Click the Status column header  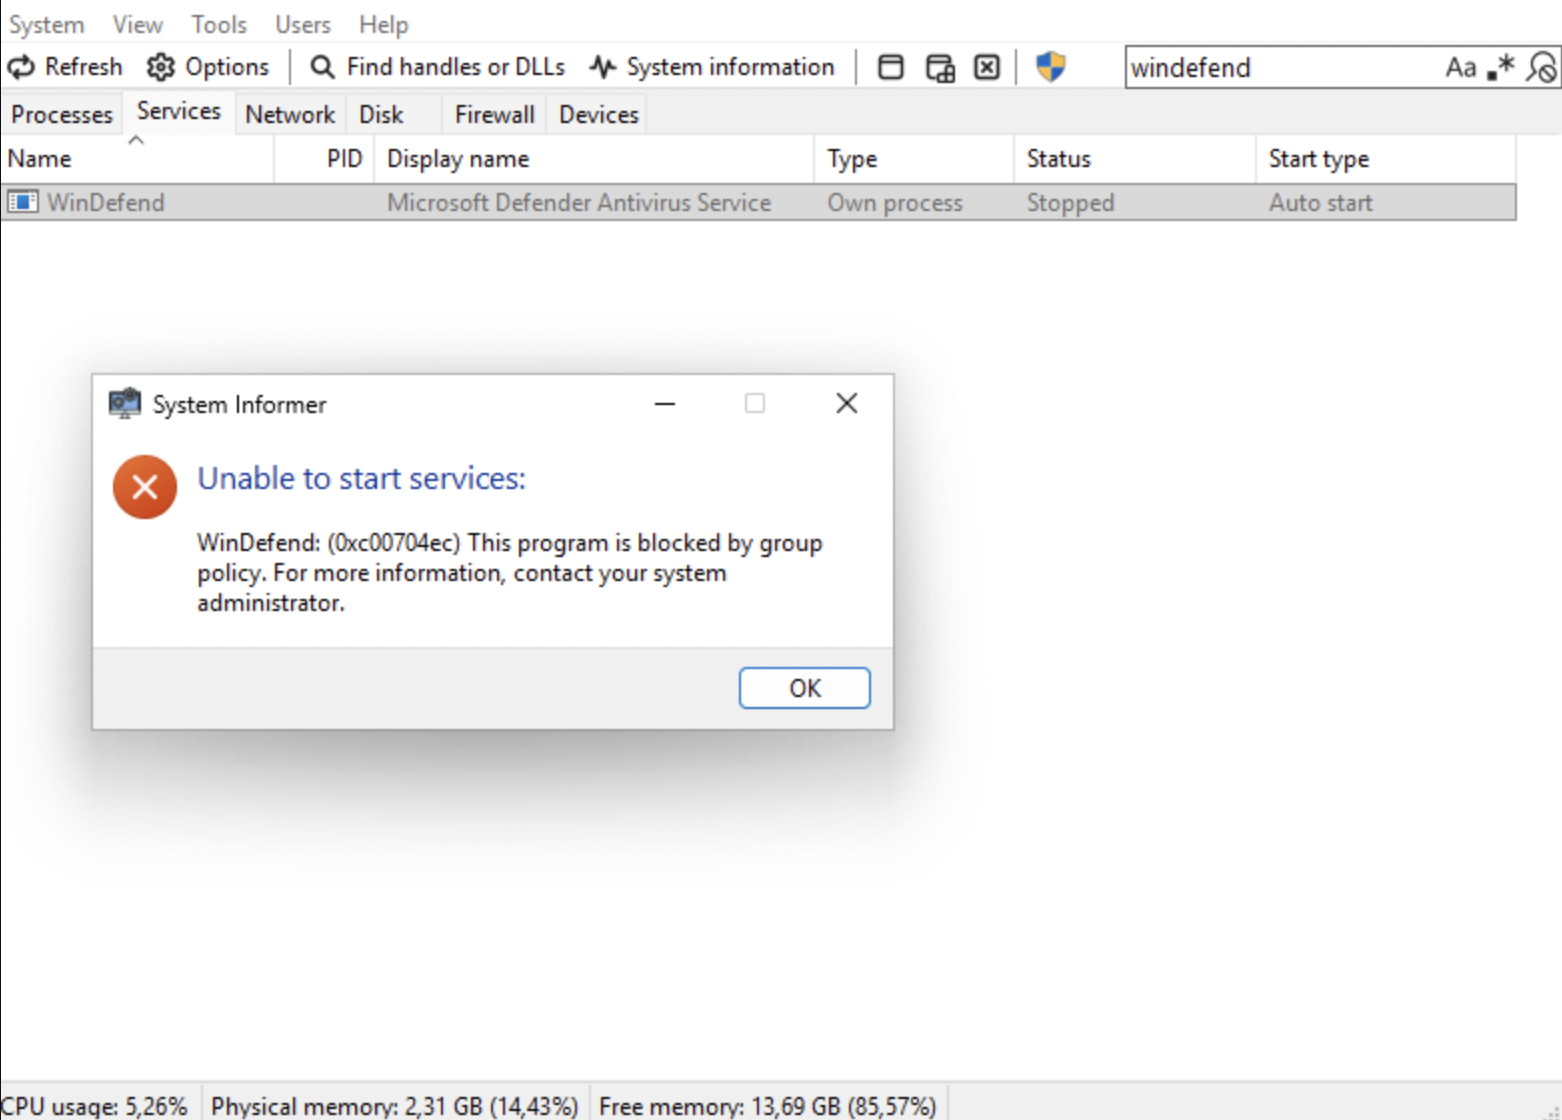[x=1058, y=158]
